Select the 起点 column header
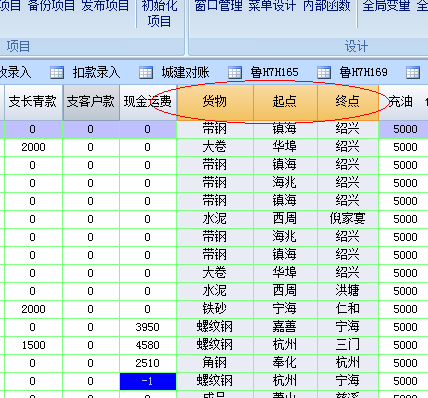 pos(285,102)
